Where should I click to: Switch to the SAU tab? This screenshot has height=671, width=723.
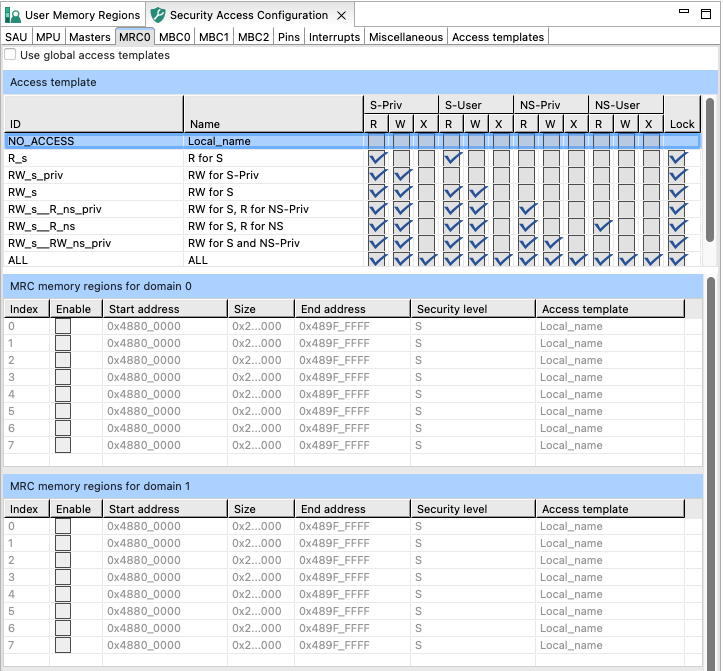(x=16, y=37)
